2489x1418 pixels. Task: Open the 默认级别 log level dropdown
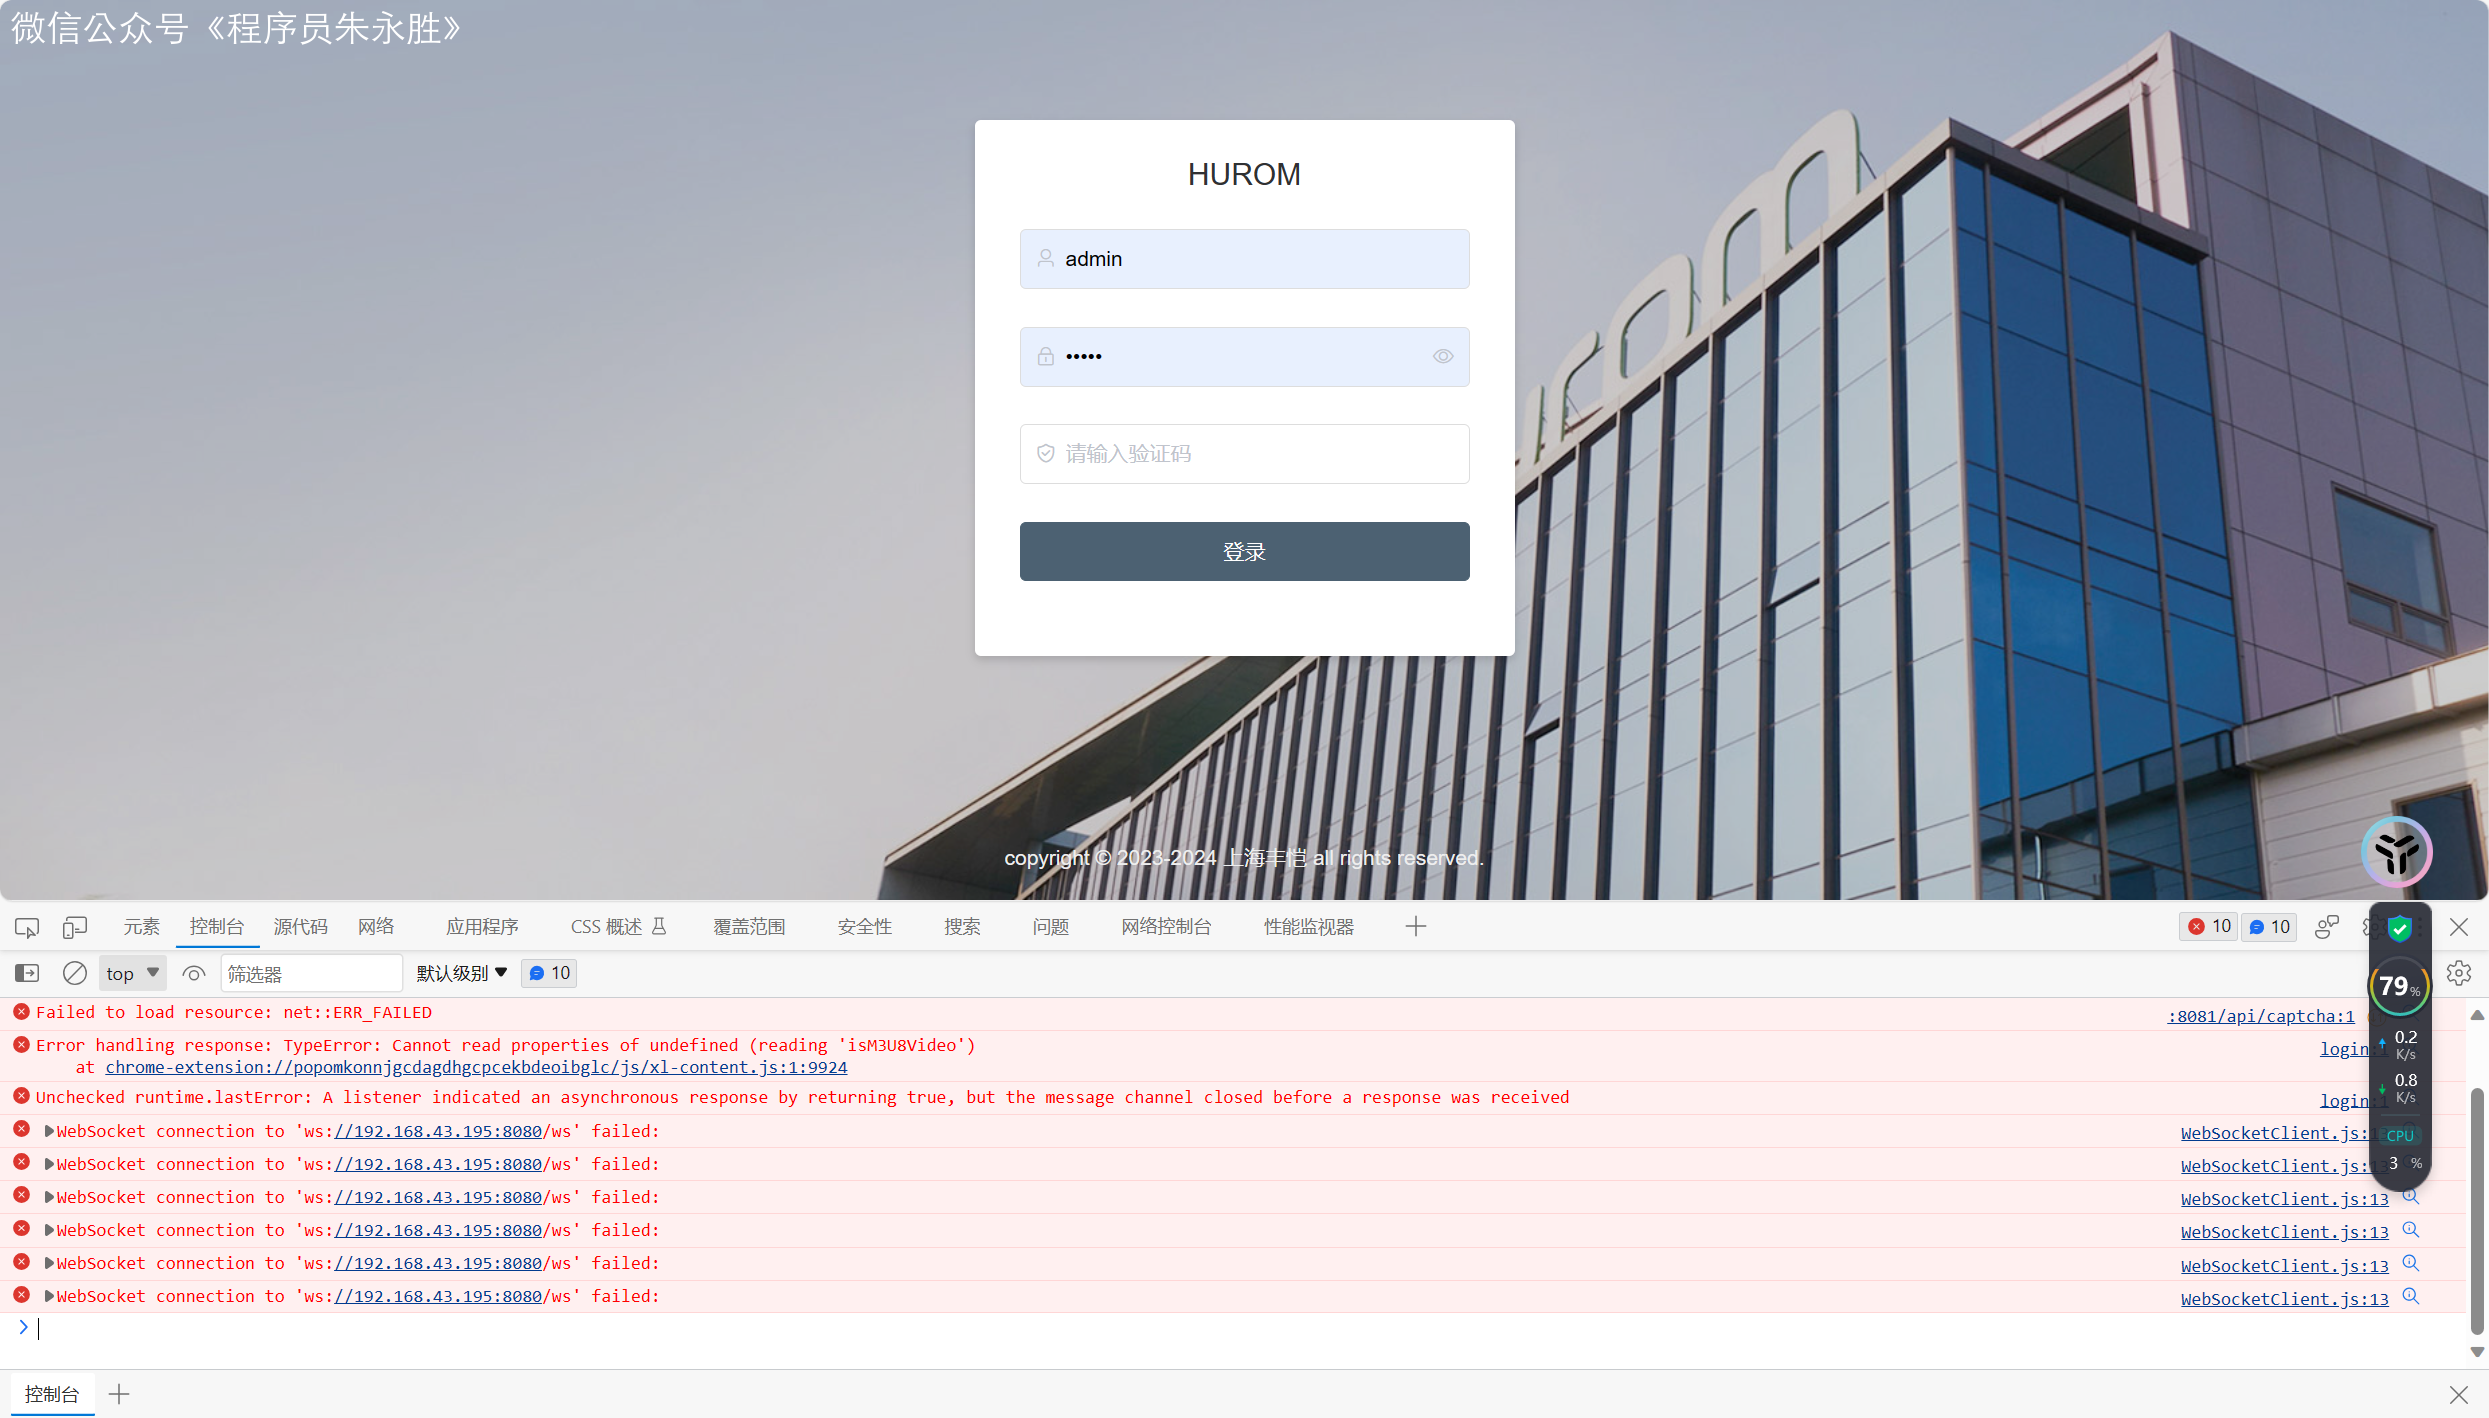[x=459, y=972]
